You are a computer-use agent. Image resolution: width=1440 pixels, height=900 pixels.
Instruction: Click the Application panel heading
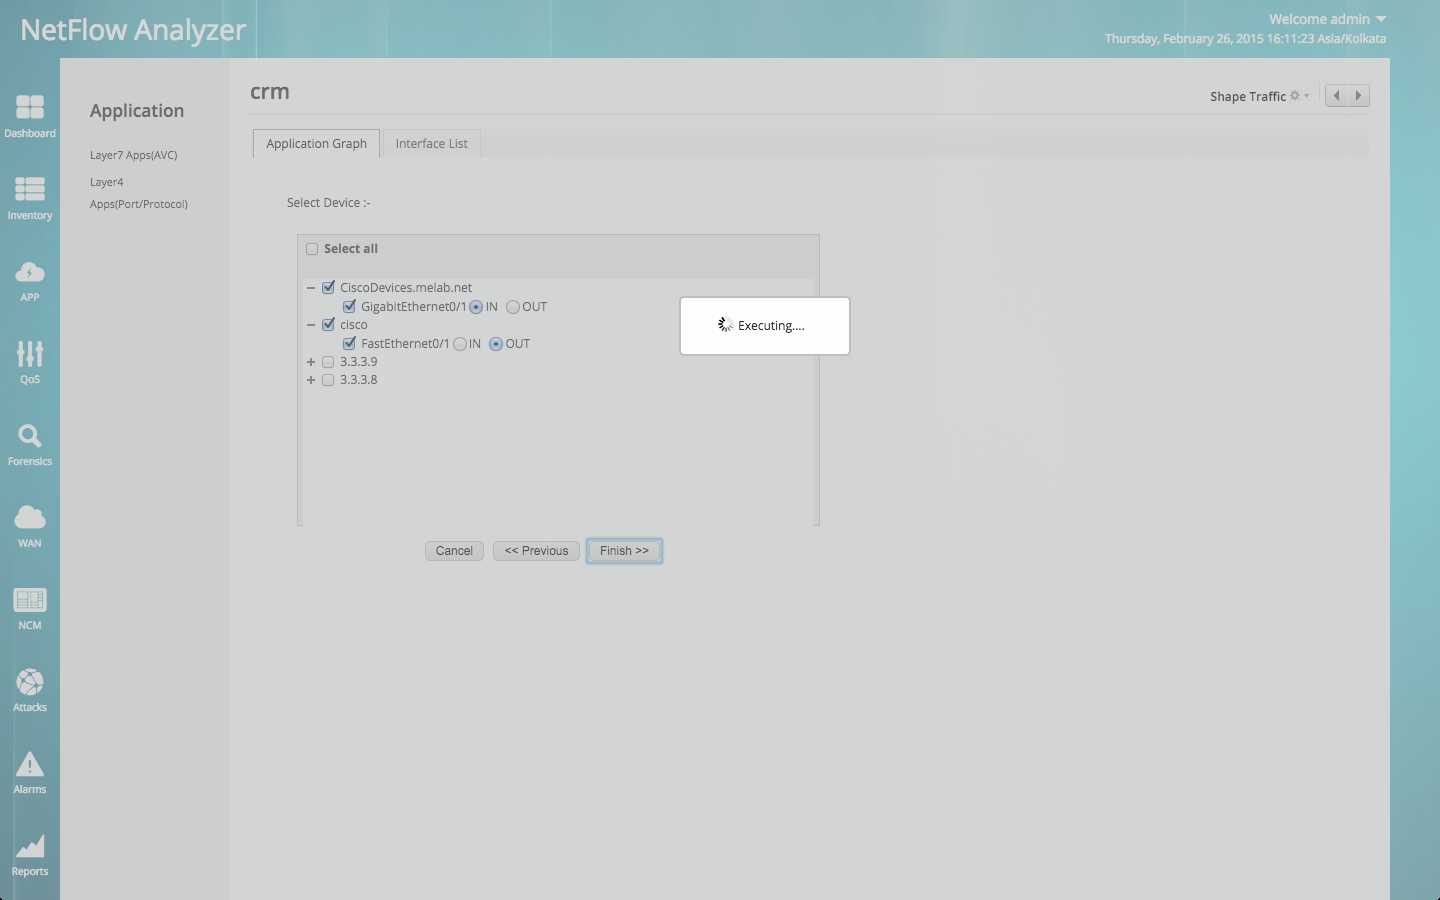pyautogui.click(x=137, y=111)
